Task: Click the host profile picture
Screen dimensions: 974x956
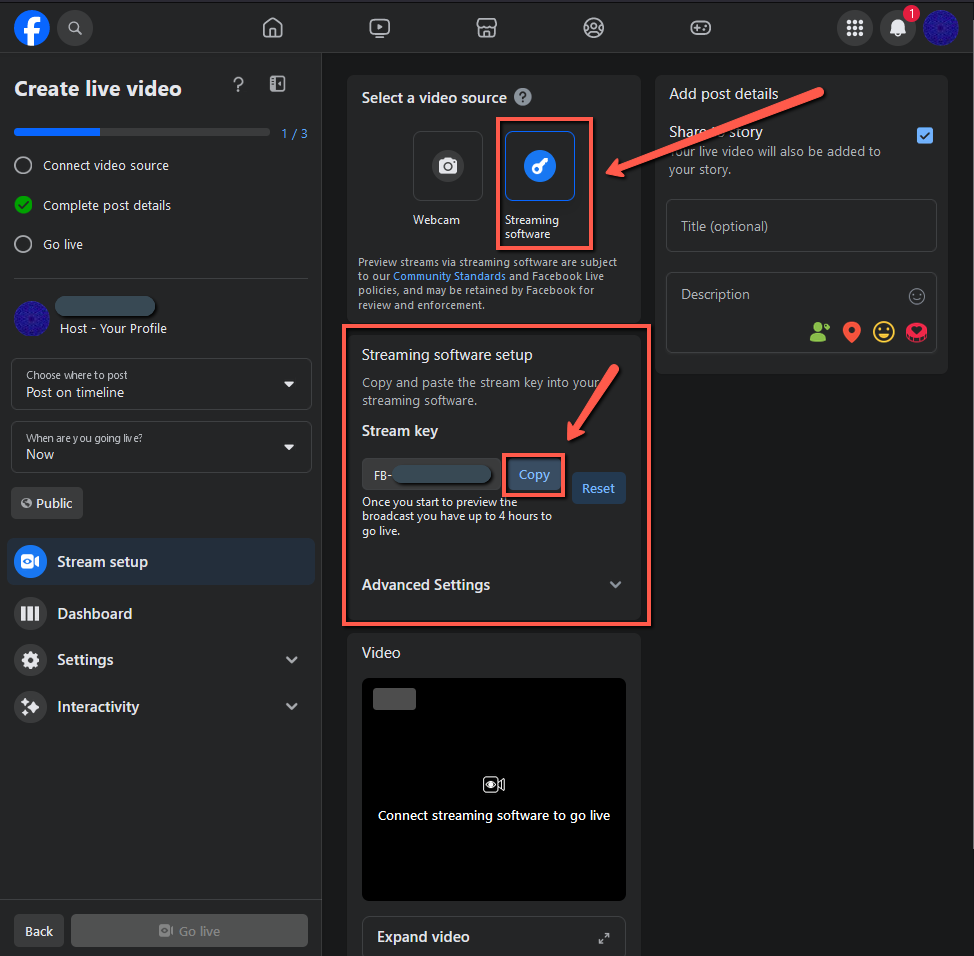Action: pyautogui.click(x=32, y=319)
